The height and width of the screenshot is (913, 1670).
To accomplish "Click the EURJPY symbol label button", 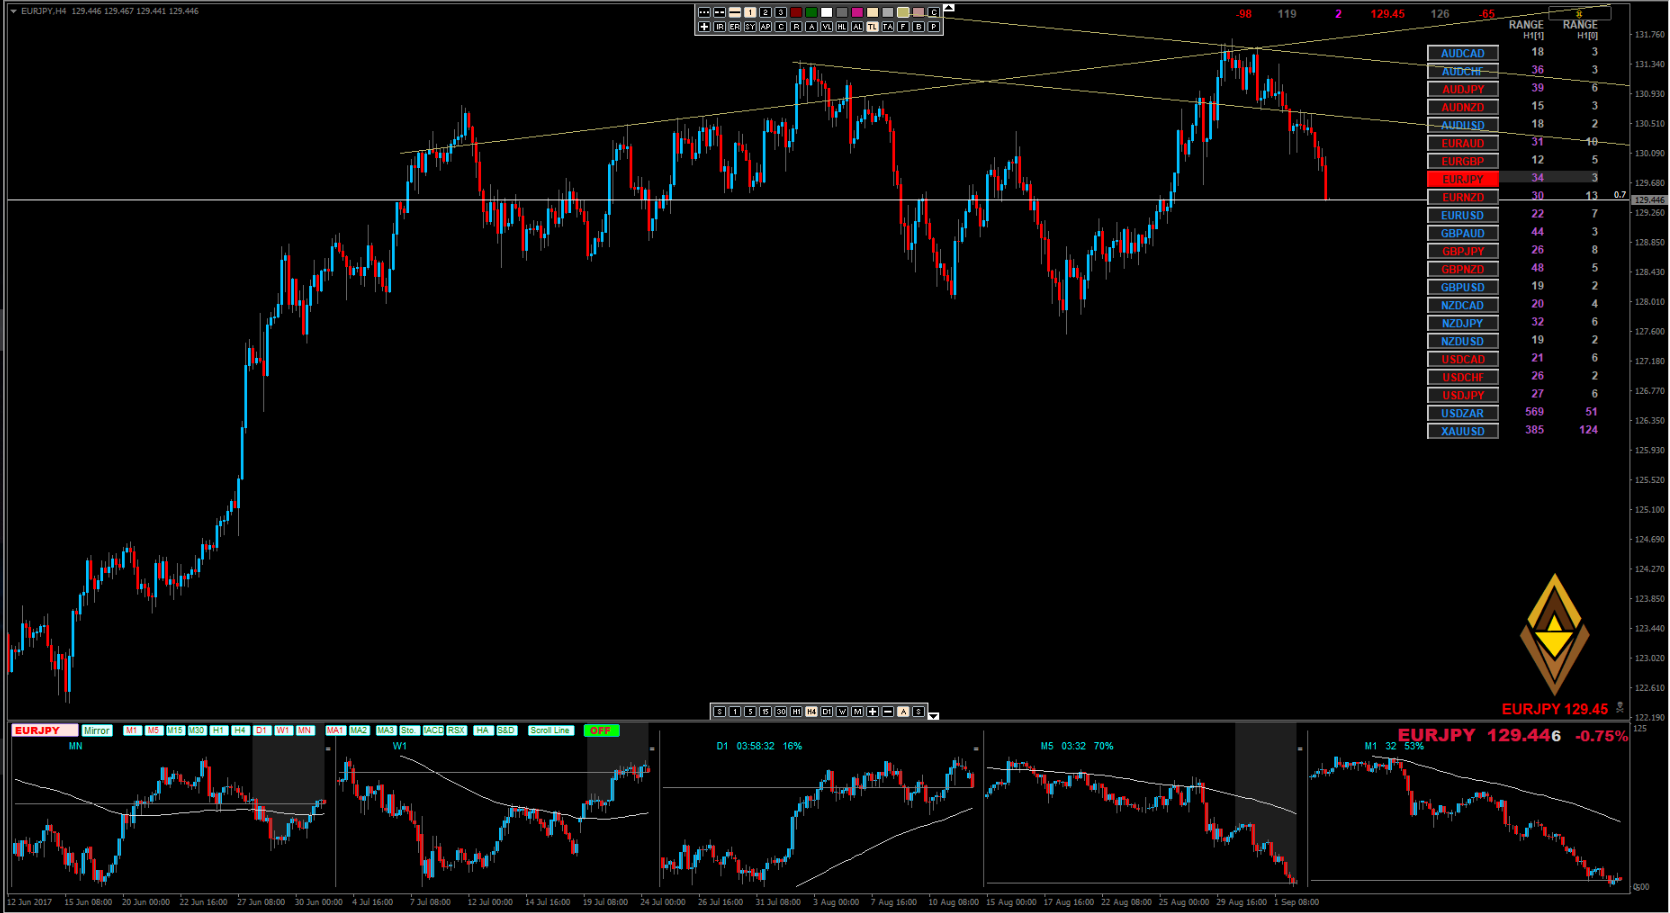I will tap(44, 731).
